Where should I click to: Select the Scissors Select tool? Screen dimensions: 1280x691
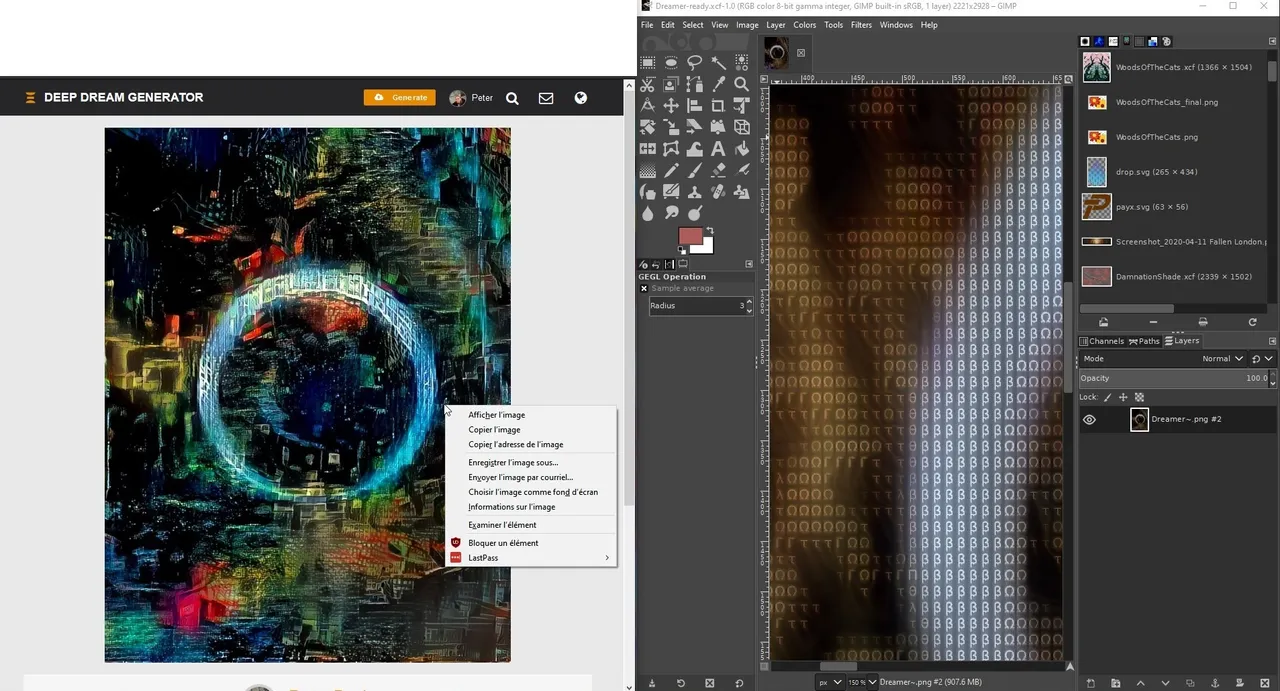648,84
